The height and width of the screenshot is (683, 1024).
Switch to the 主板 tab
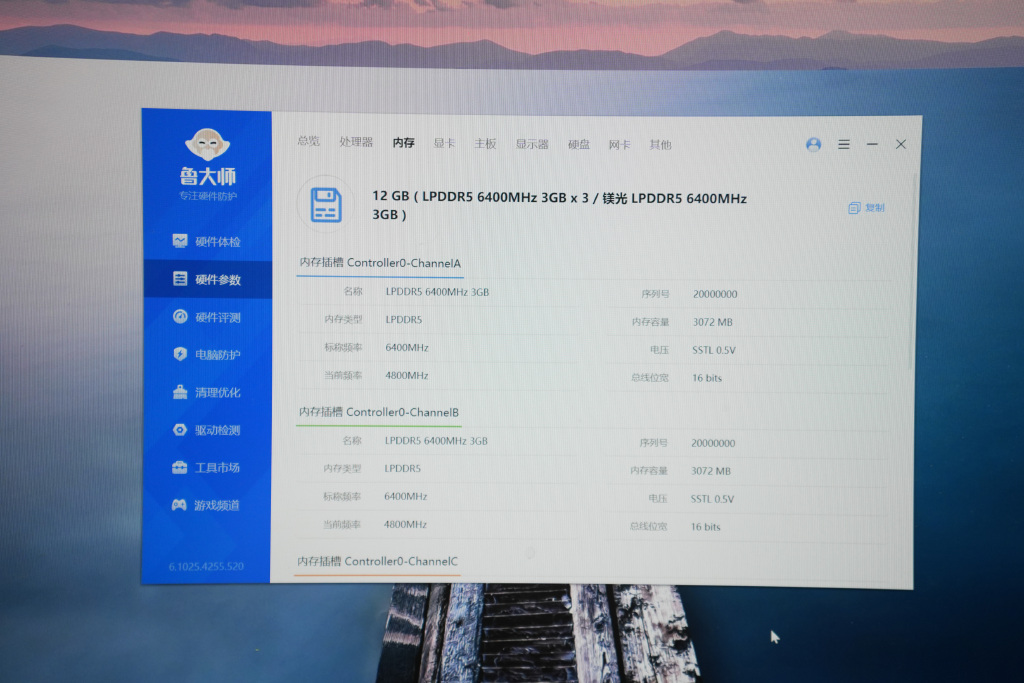pos(485,144)
